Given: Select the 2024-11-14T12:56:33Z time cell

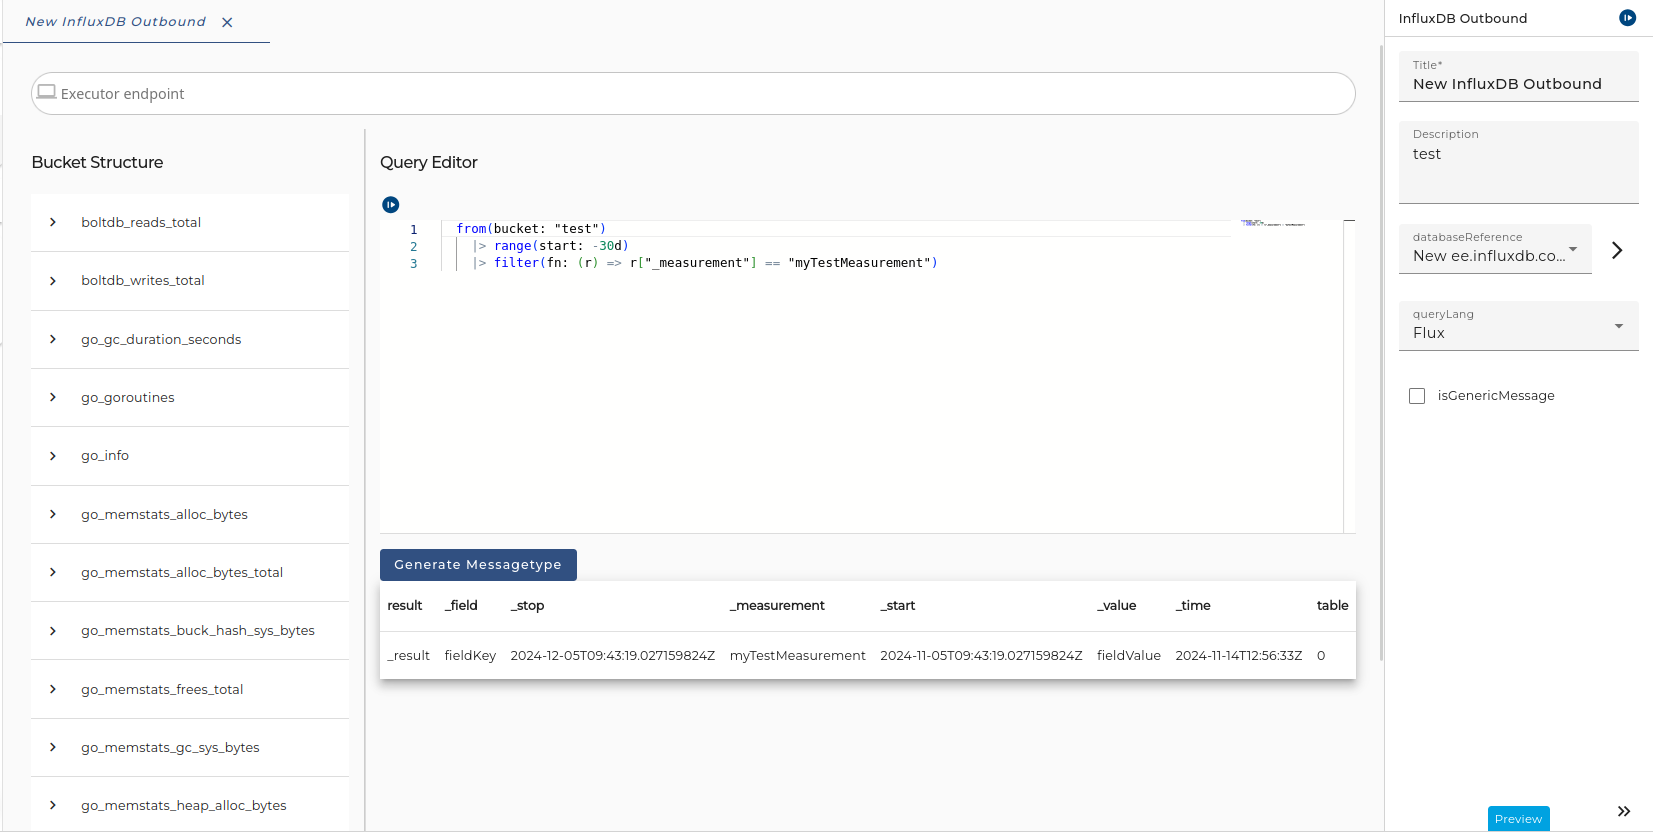Looking at the screenshot, I should pos(1239,656).
